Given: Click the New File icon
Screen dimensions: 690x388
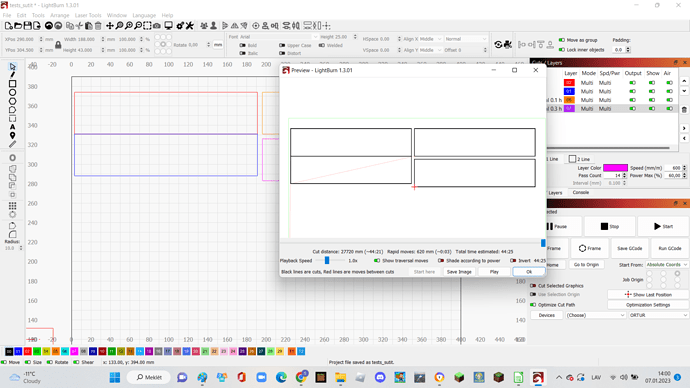Looking at the screenshot, I should [x=8, y=26].
